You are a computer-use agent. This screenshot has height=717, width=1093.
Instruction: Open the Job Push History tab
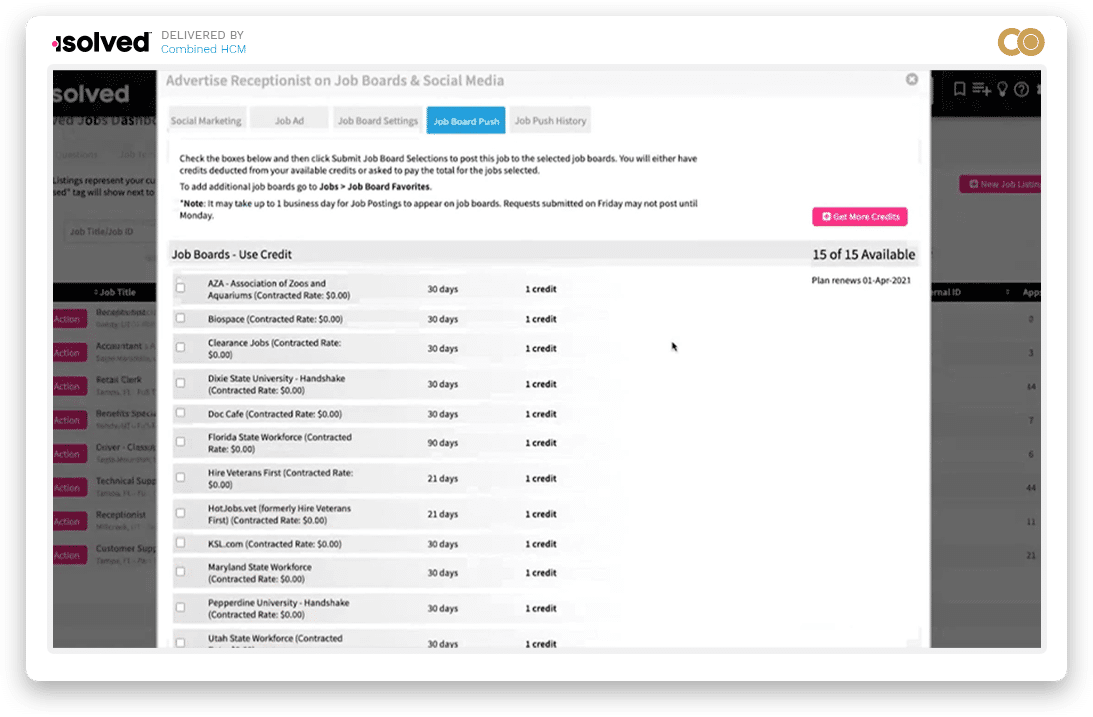(550, 120)
